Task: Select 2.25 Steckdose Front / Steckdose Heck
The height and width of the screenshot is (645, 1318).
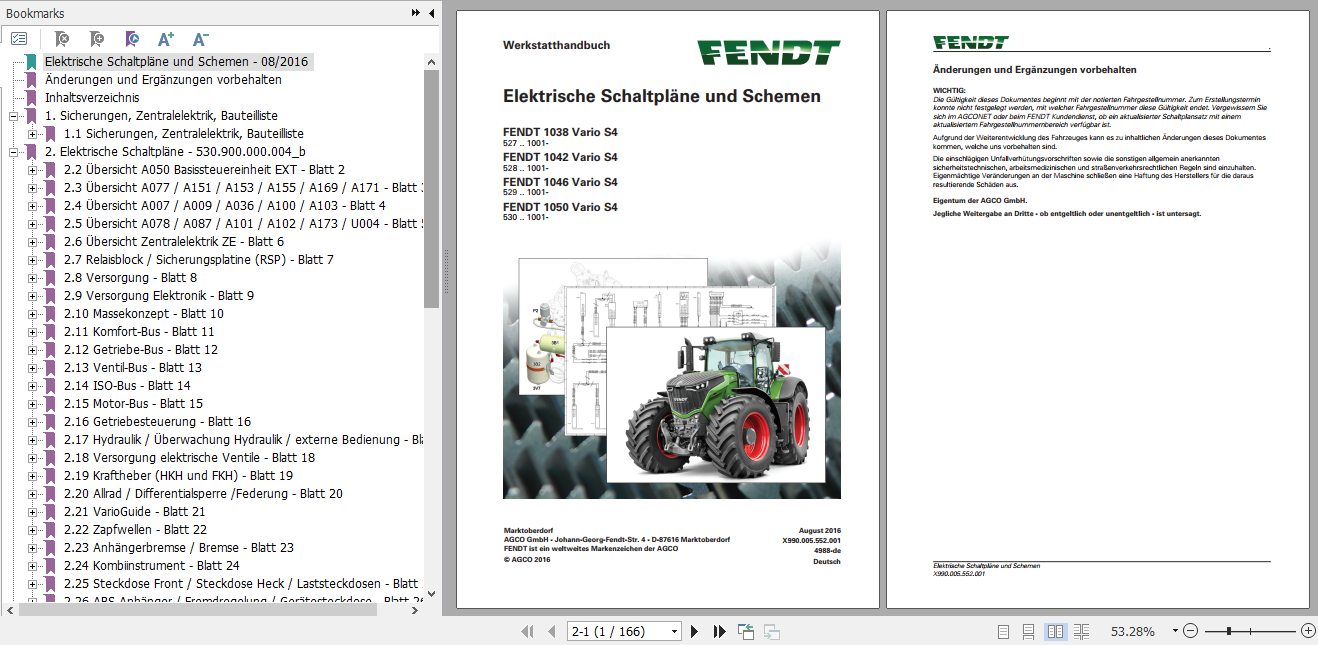Action: point(243,584)
